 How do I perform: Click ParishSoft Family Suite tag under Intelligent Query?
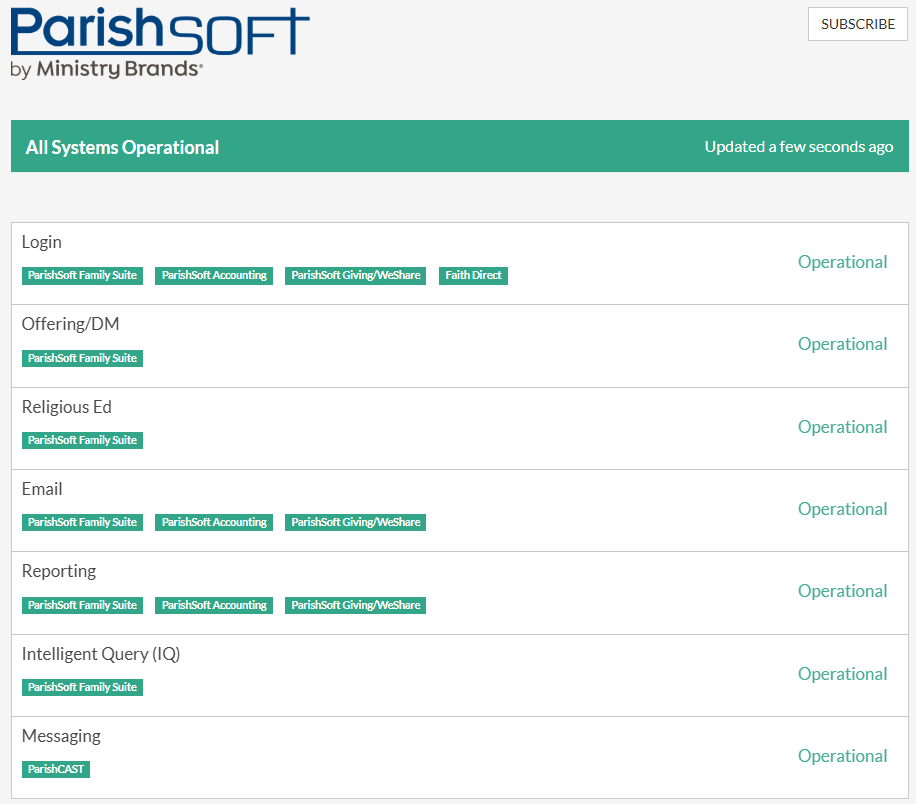click(82, 687)
